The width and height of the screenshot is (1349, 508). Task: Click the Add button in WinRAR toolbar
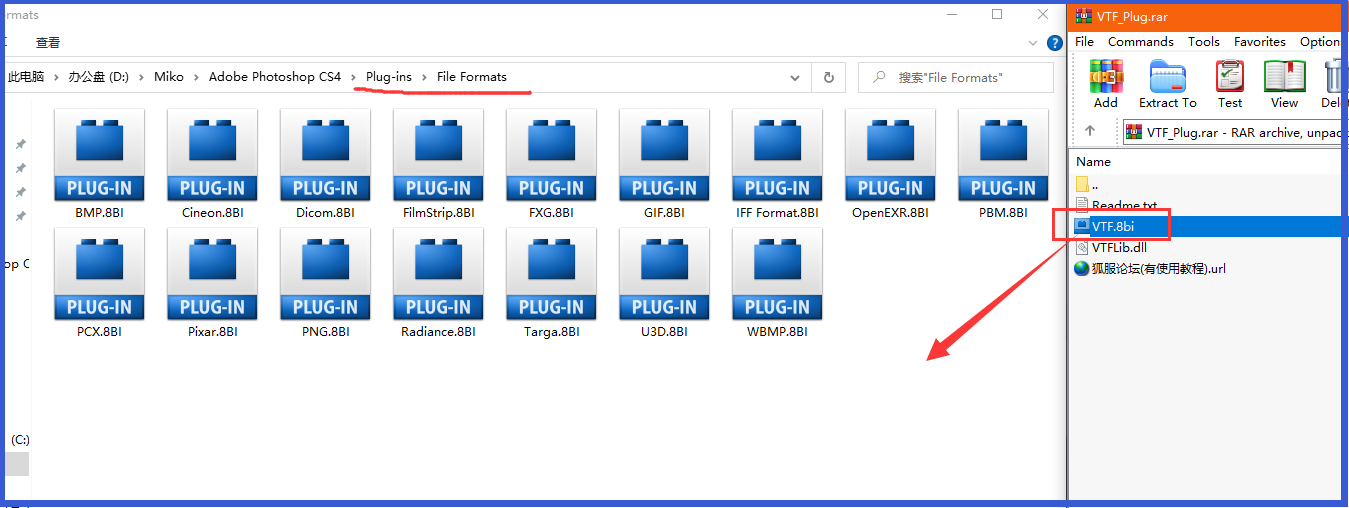(1105, 83)
